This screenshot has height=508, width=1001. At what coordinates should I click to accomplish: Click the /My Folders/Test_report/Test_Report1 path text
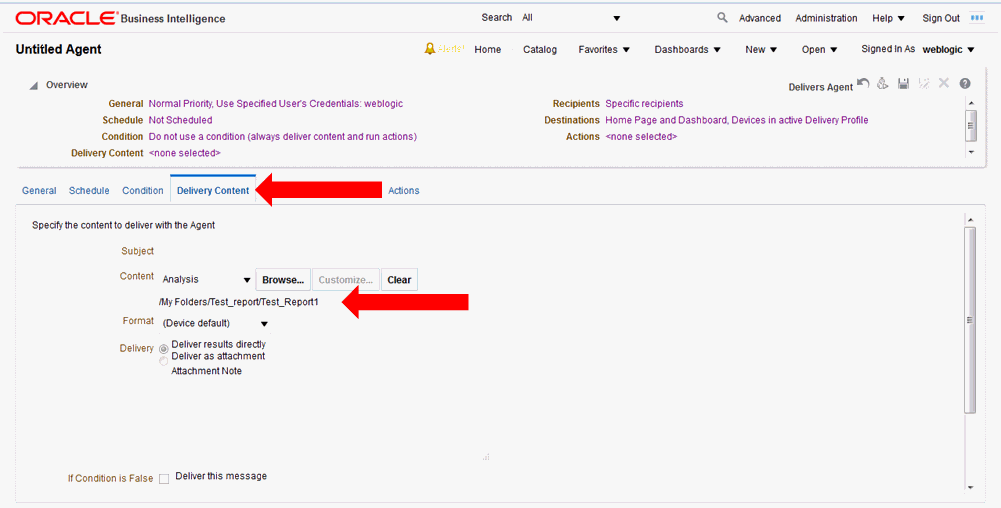pyautogui.click(x=238, y=302)
